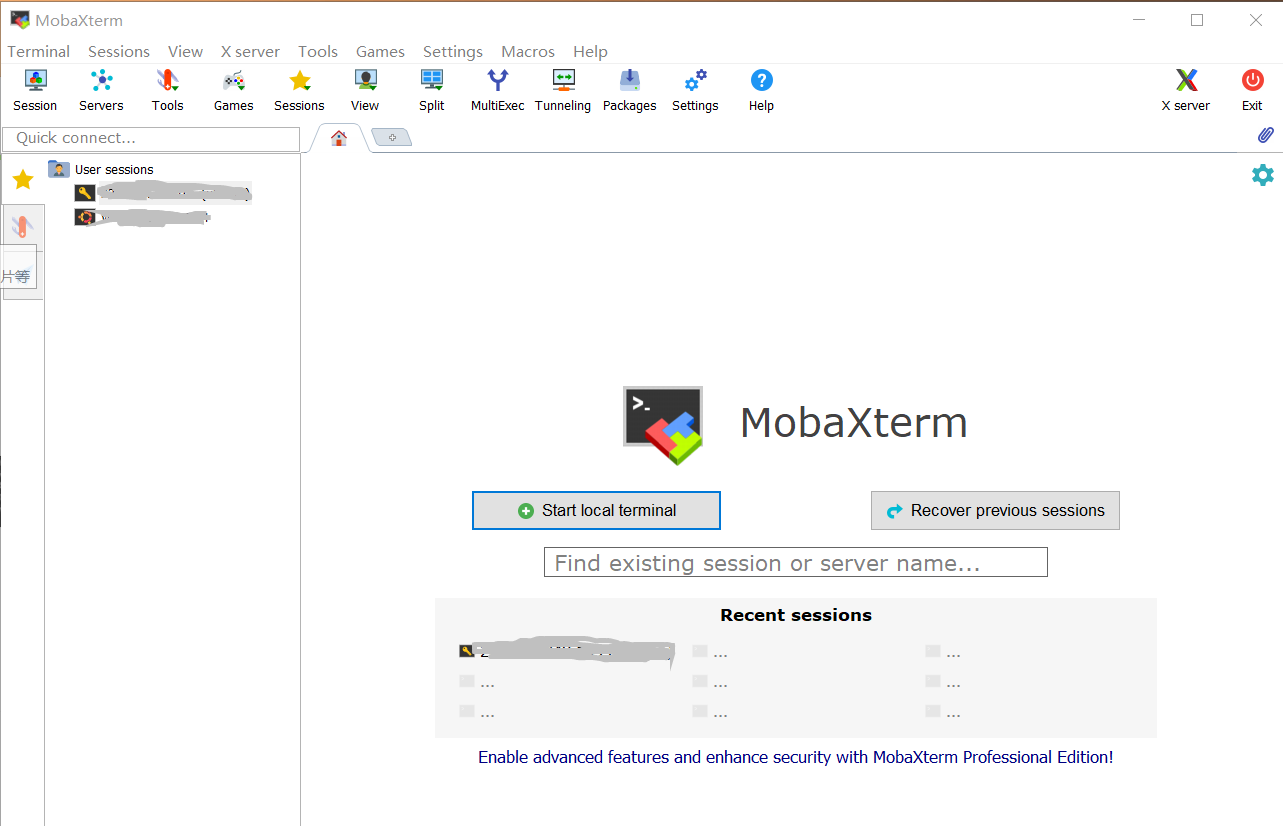The height and width of the screenshot is (826, 1283).
Task: Open the X server menu
Action: pos(250,51)
